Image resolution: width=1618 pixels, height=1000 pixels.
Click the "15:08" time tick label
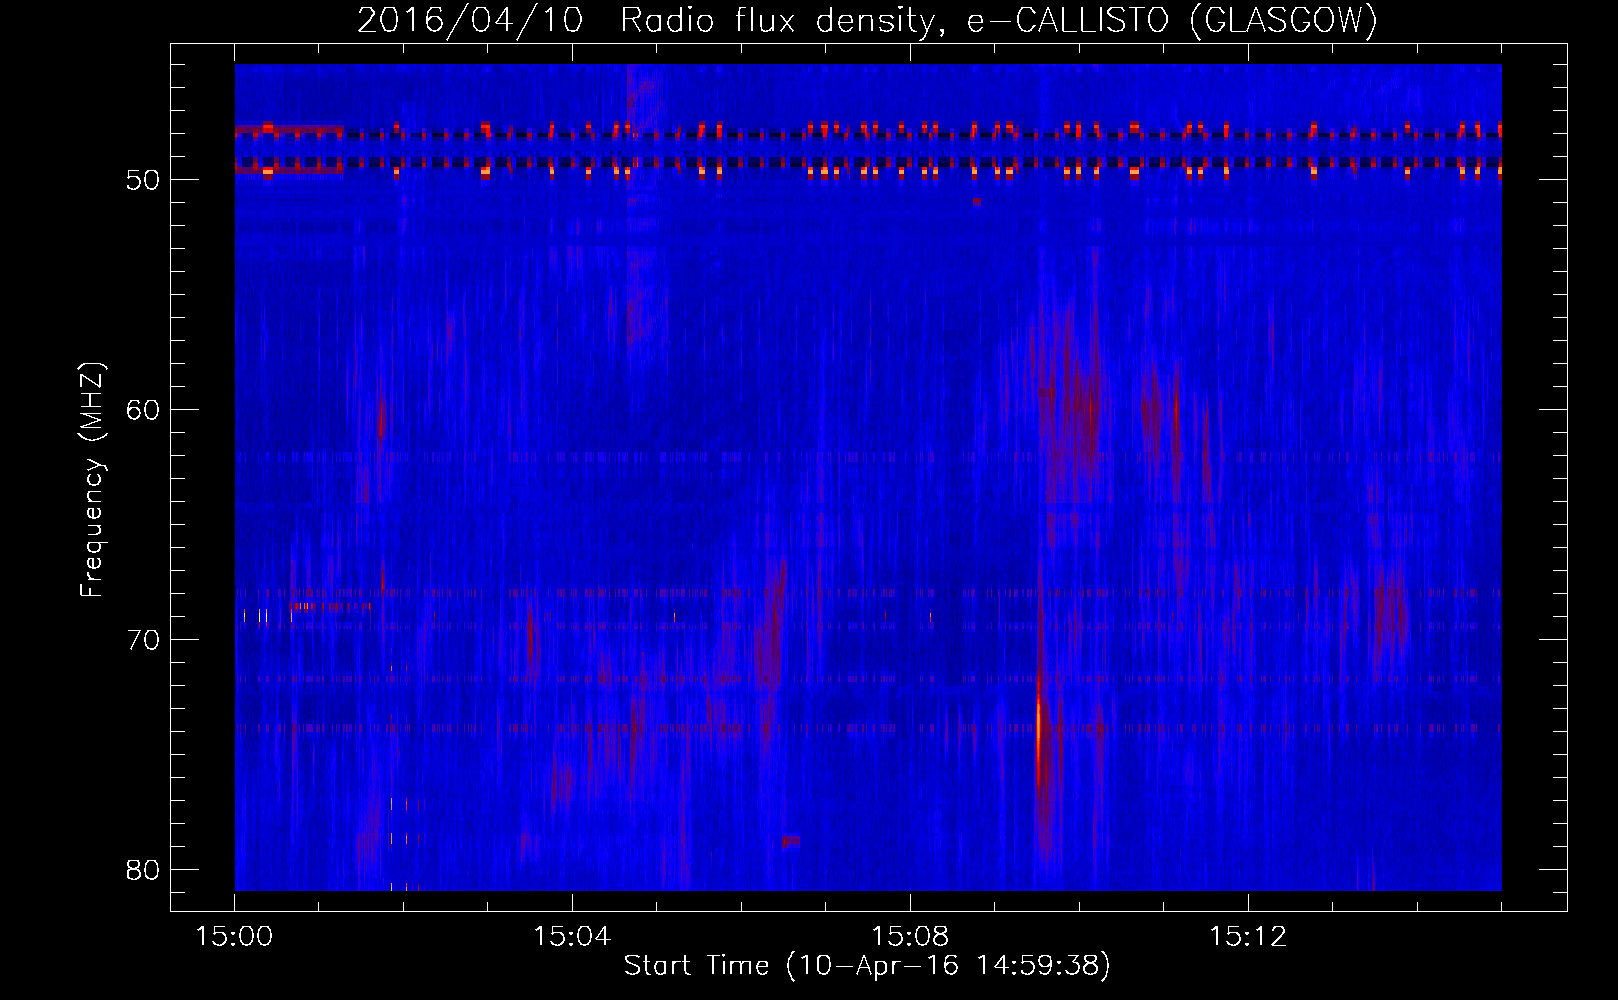[910, 937]
